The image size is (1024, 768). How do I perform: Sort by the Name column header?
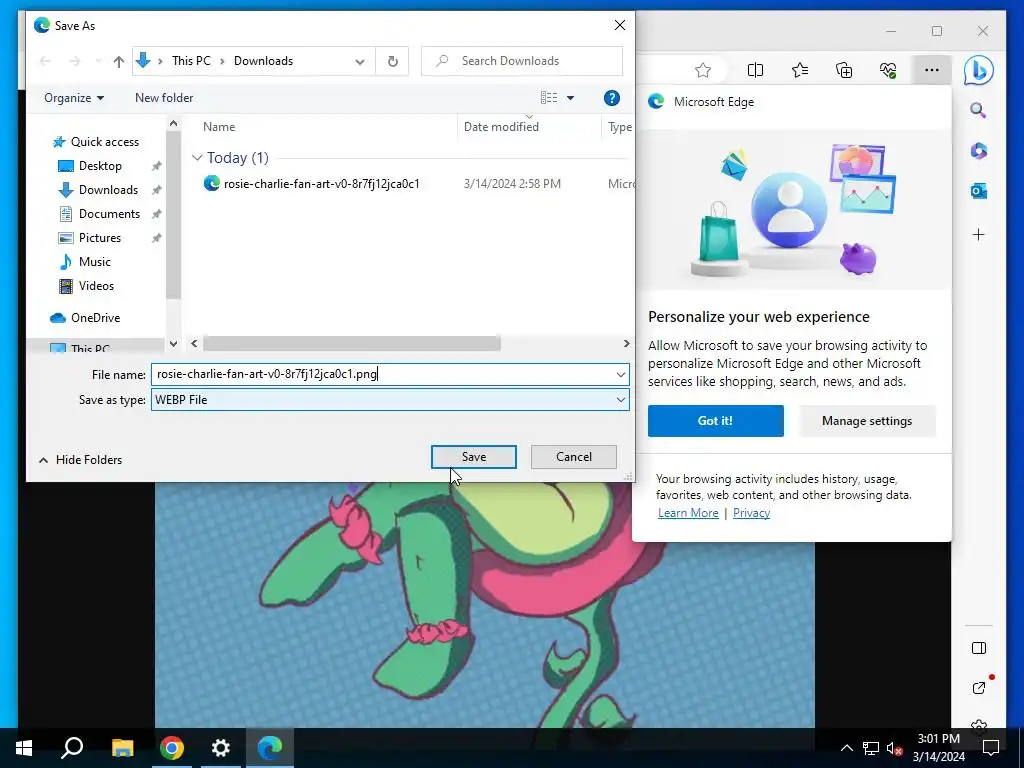pyautogui.click(x=219, y=127)
